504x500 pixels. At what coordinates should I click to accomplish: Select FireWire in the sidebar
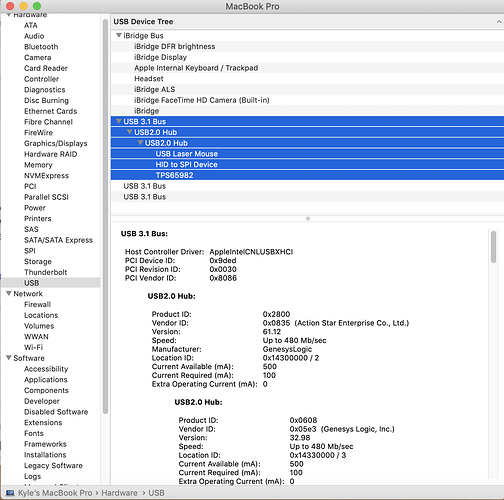coord(38,133)
